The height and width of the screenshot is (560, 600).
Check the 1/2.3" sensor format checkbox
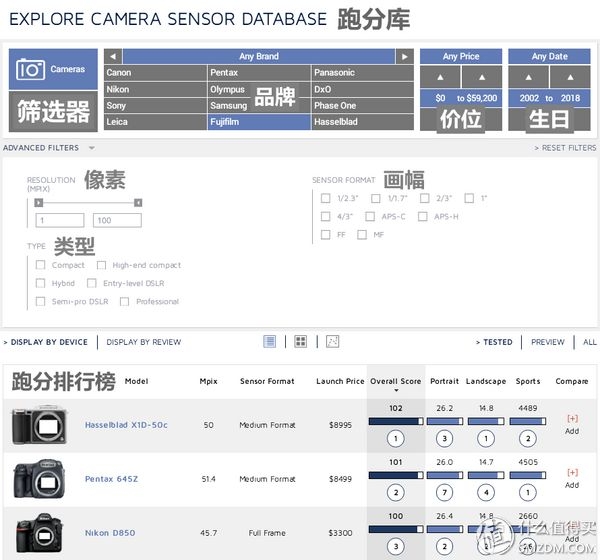coord(325,198)
